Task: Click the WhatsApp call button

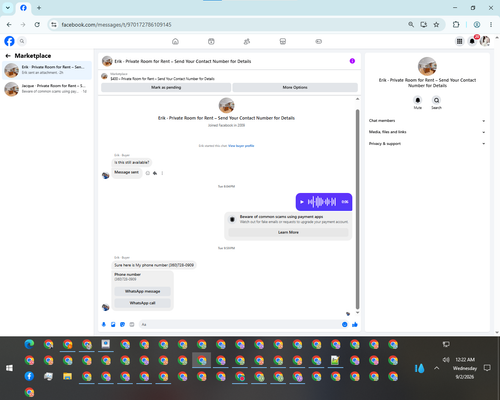Action: click(143, 303)
